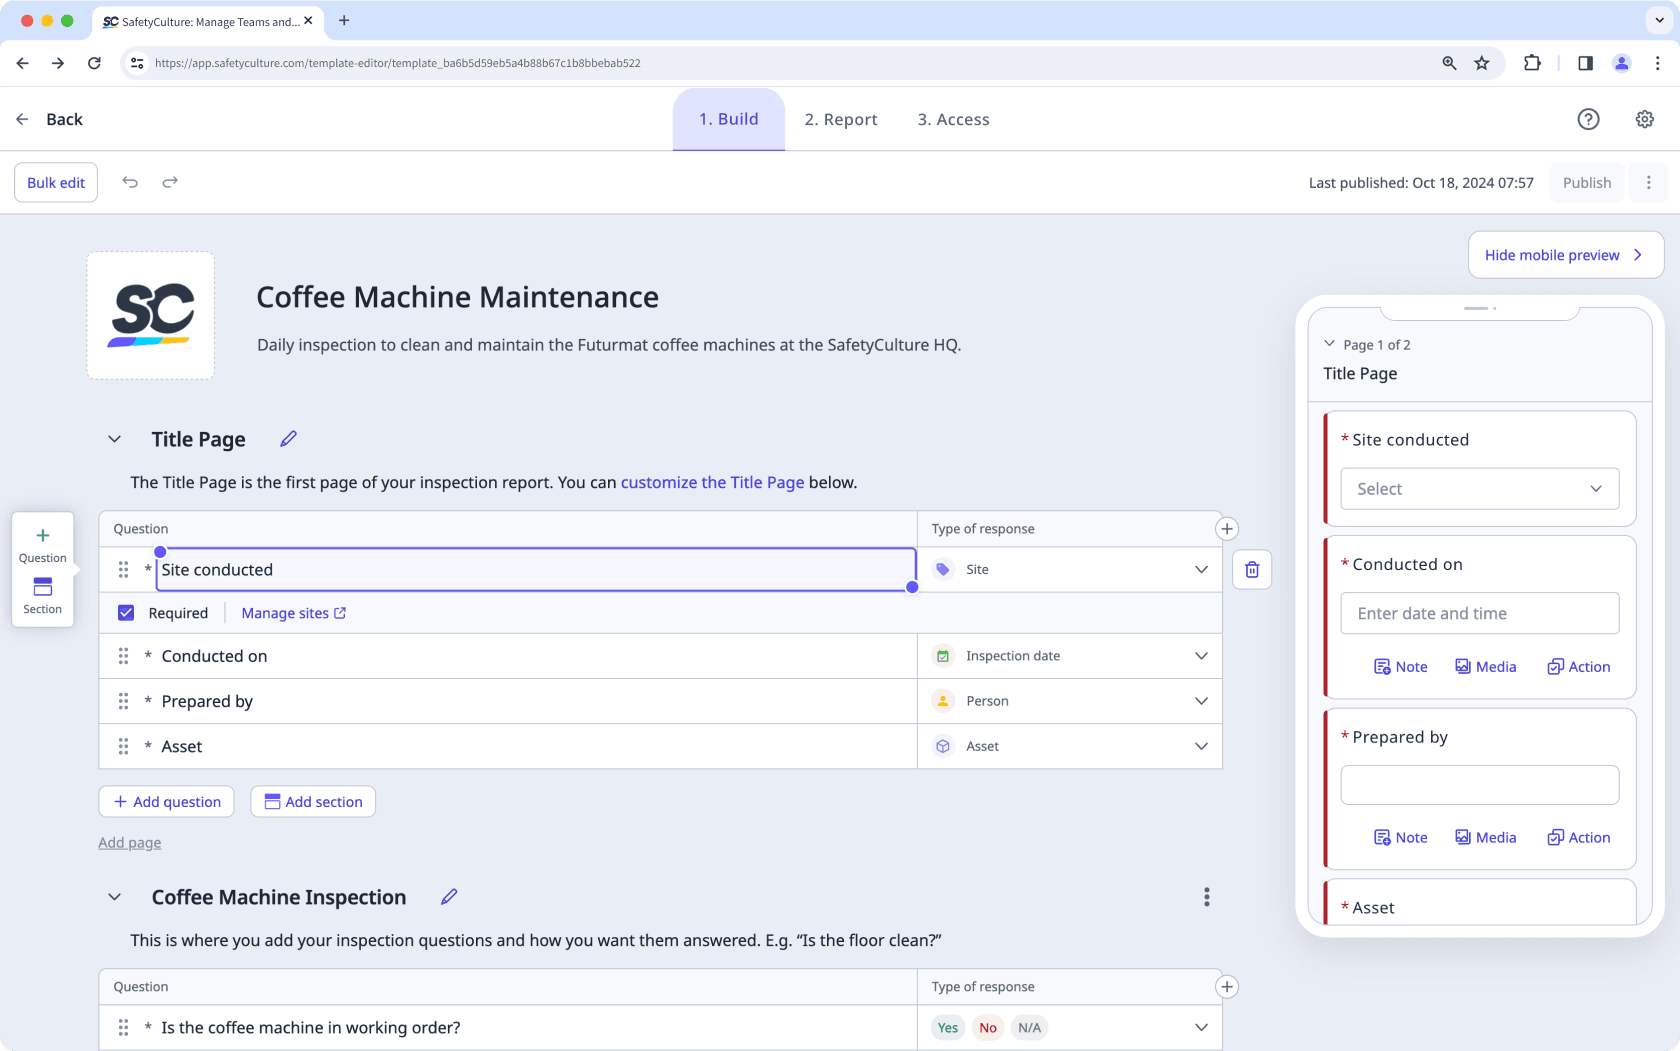The height and width of the screenshot is (1051, 1680).
Task: Open the template settings gear
Action: click(1644, 119)
